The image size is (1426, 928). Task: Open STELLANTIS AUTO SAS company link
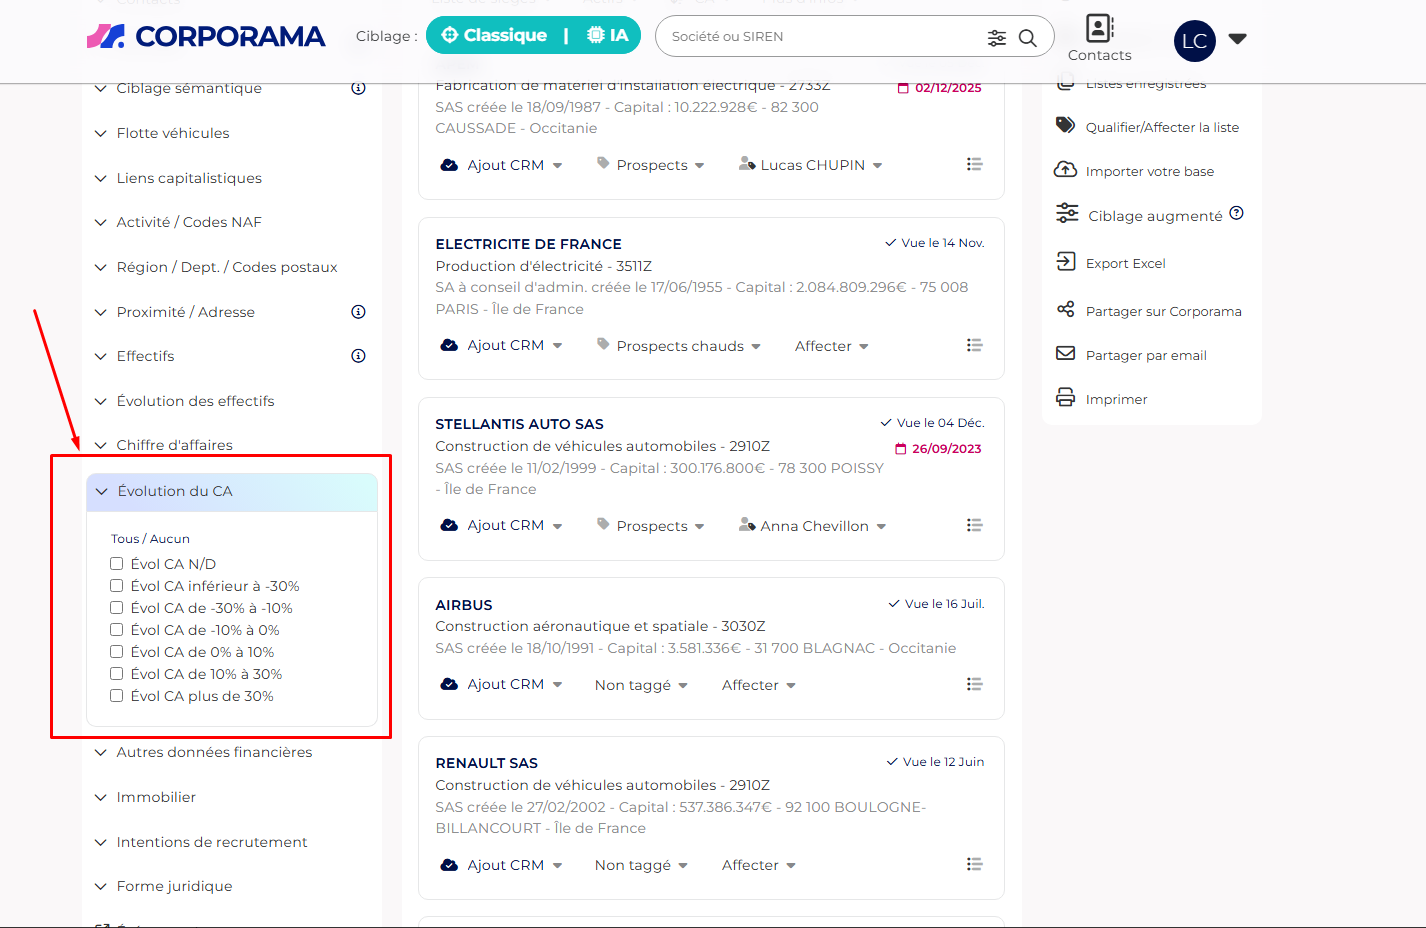pos(519,424)
